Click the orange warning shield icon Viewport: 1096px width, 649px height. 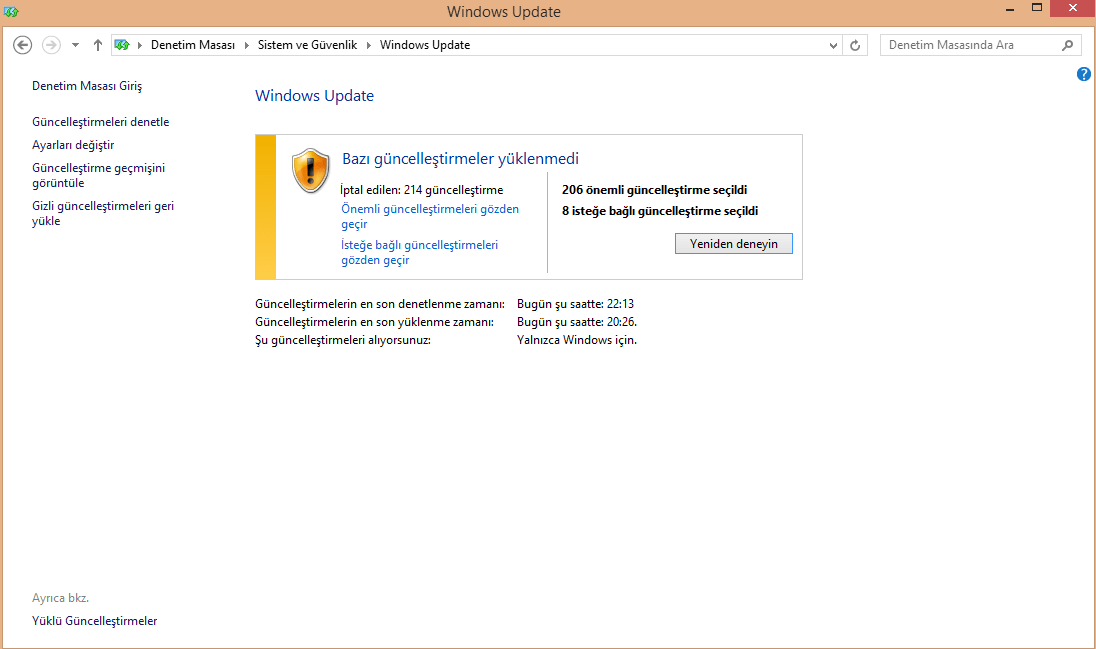tap(310, 171)
